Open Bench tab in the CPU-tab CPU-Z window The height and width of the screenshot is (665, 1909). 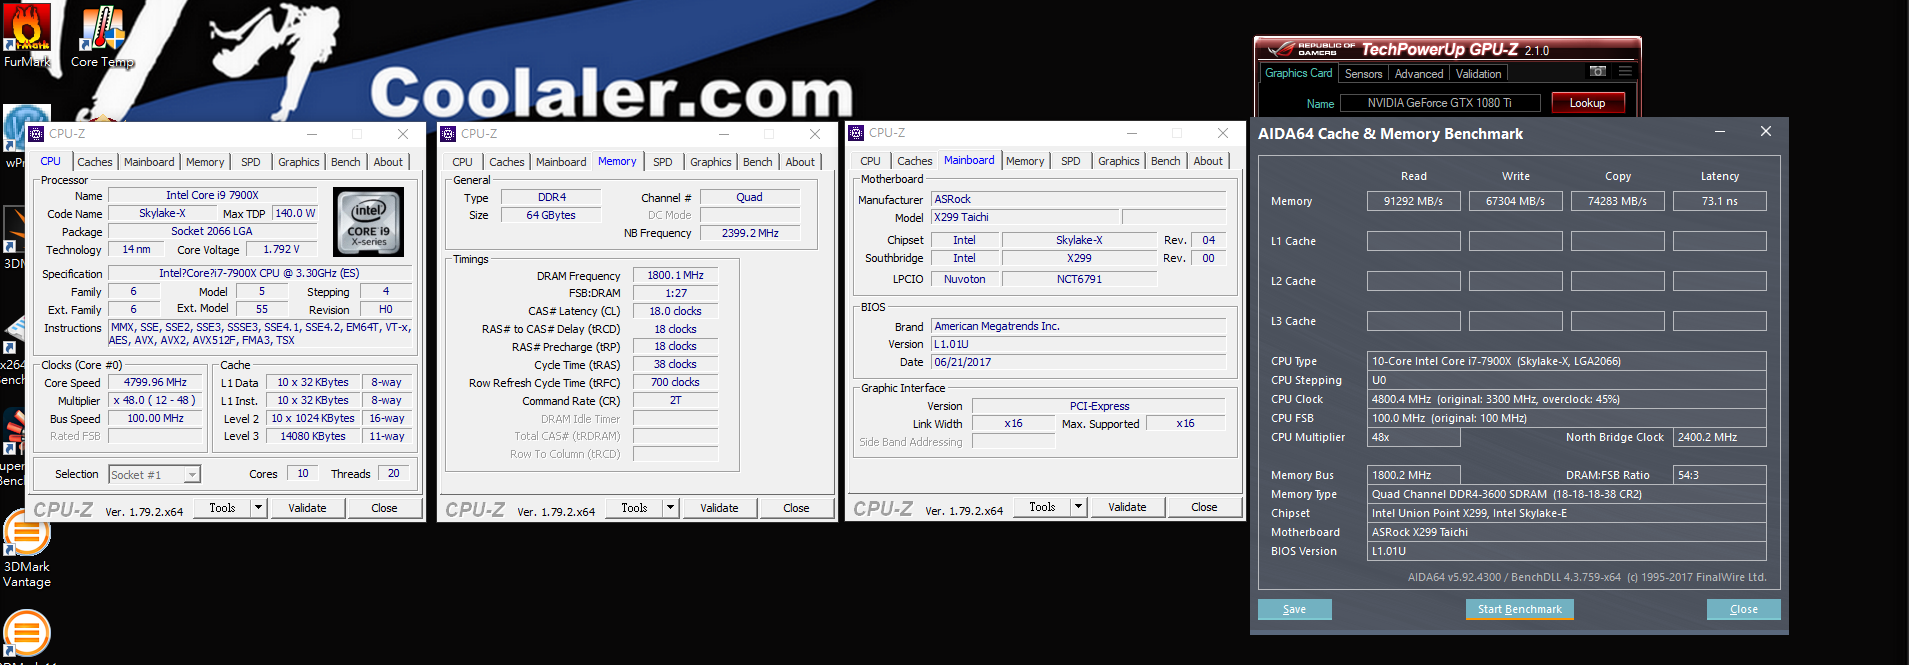[x=346, y=162]
